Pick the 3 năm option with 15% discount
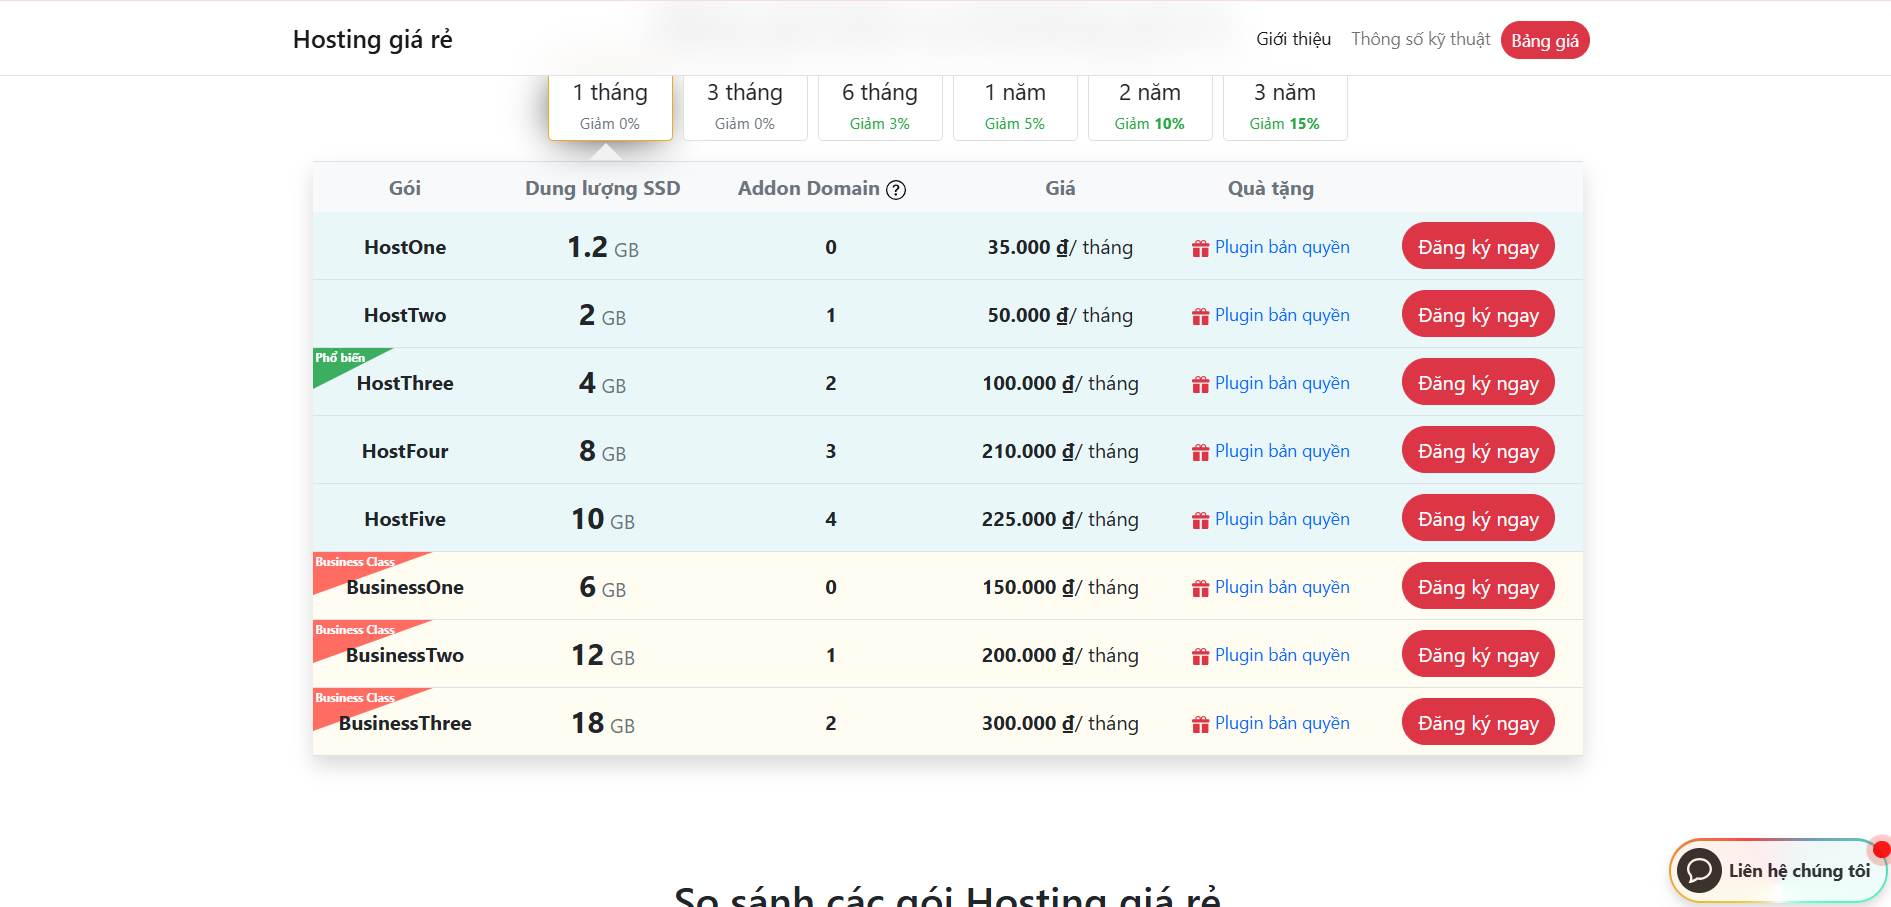This screenshot has height=907, width=1891. 1284,106
